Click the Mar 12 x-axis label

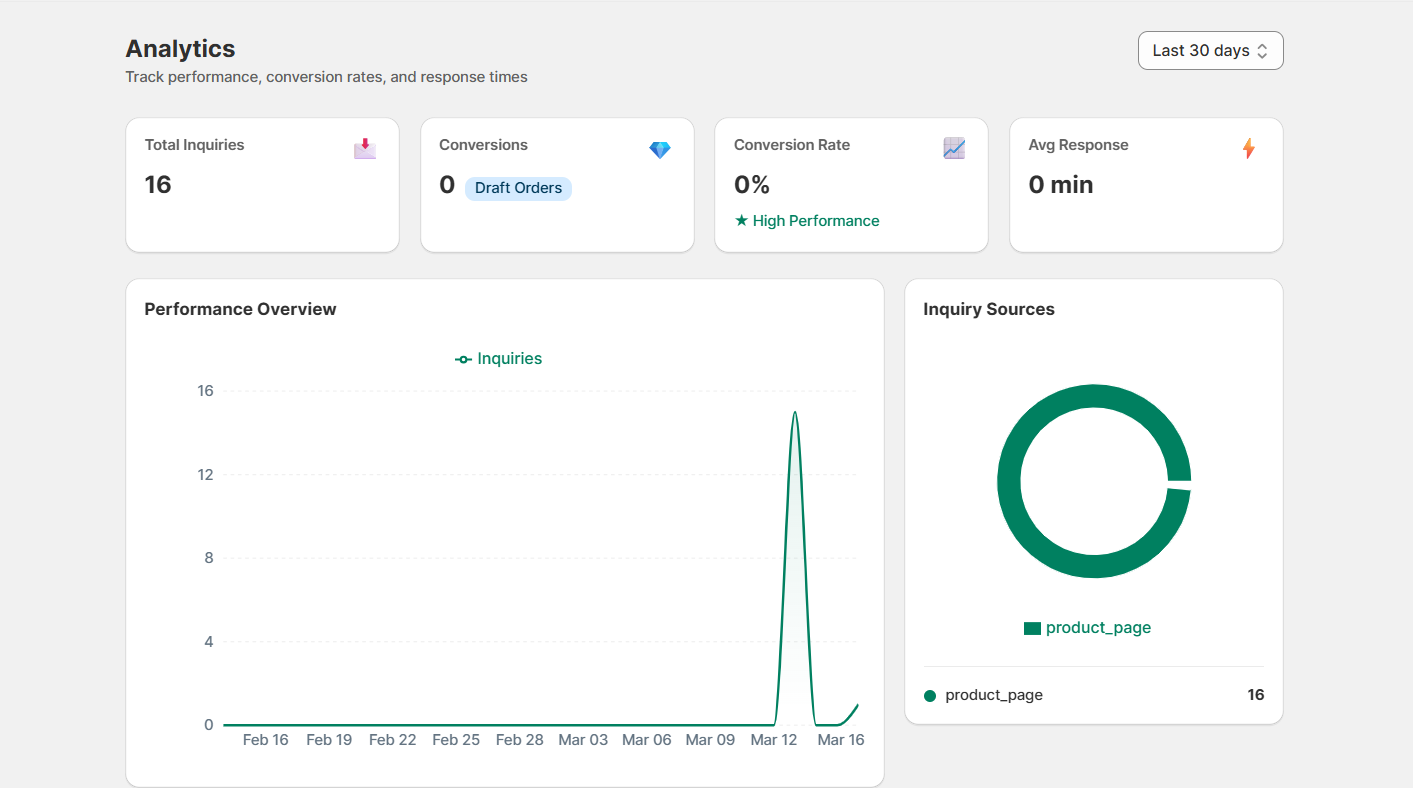click(x=774, y=740)
